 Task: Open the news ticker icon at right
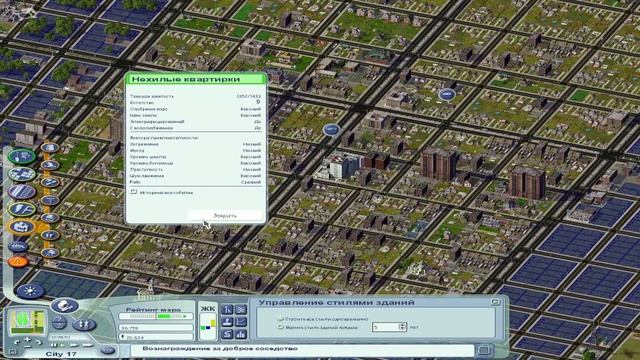(x=484, y=350)
